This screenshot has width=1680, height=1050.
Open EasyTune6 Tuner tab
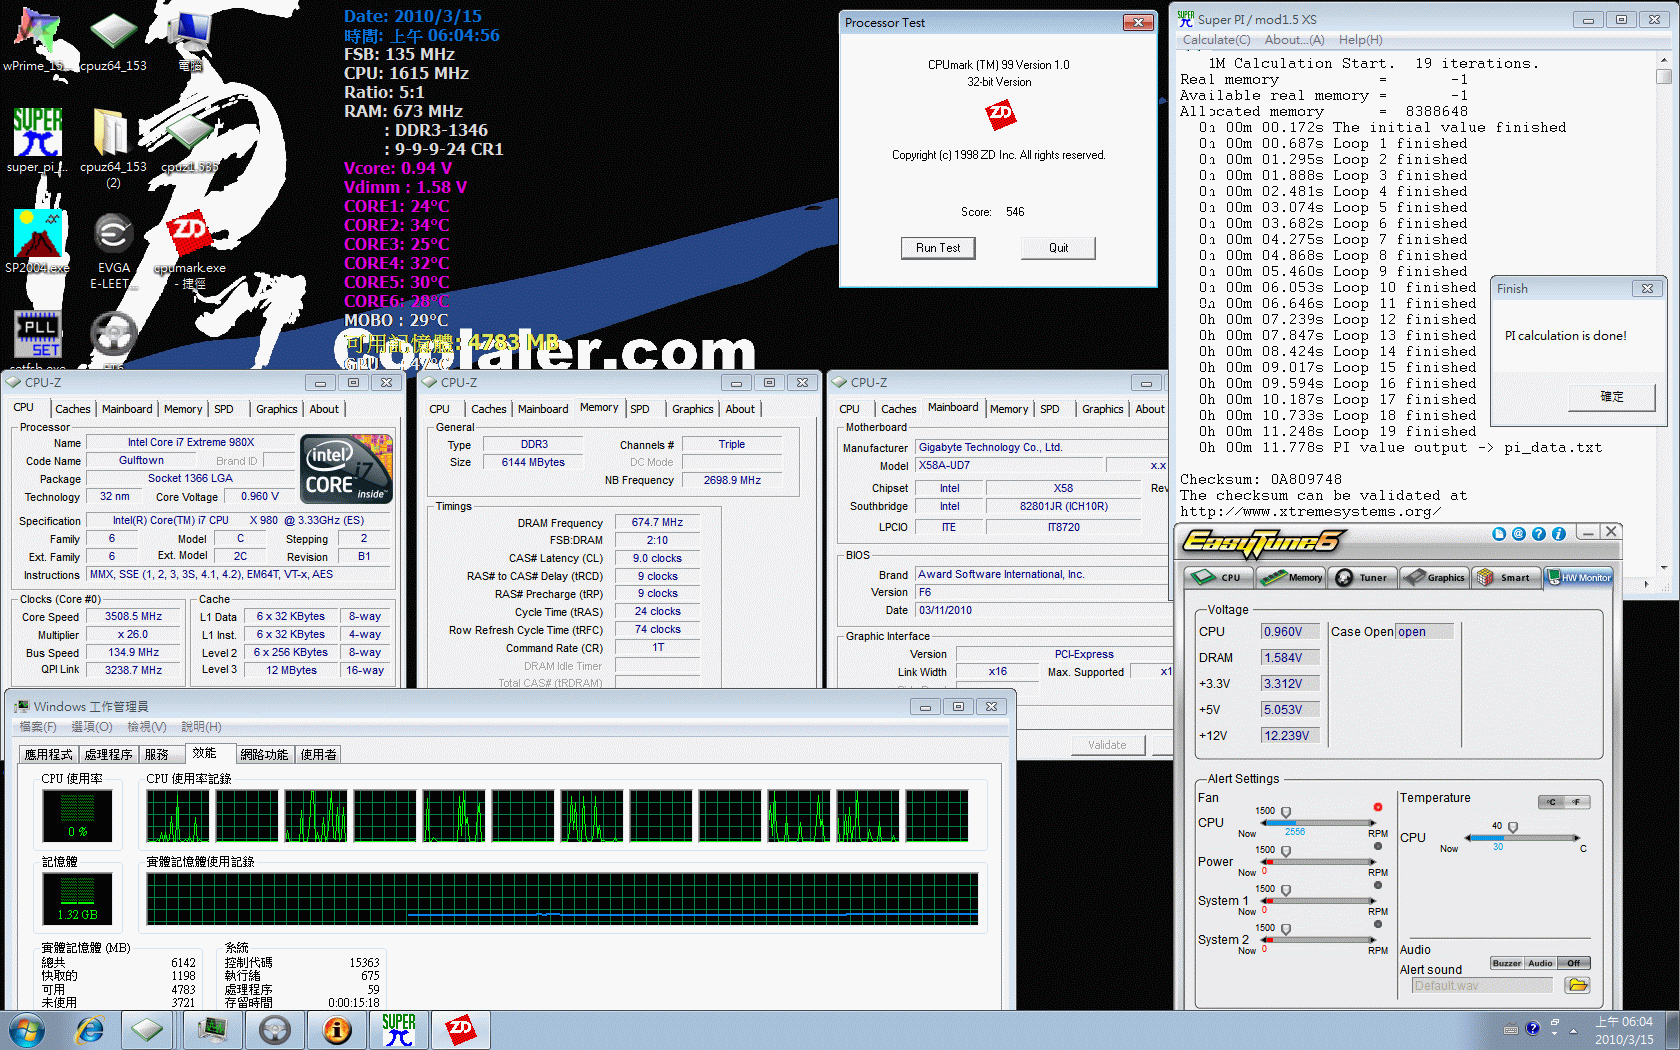coord(1363,577)
